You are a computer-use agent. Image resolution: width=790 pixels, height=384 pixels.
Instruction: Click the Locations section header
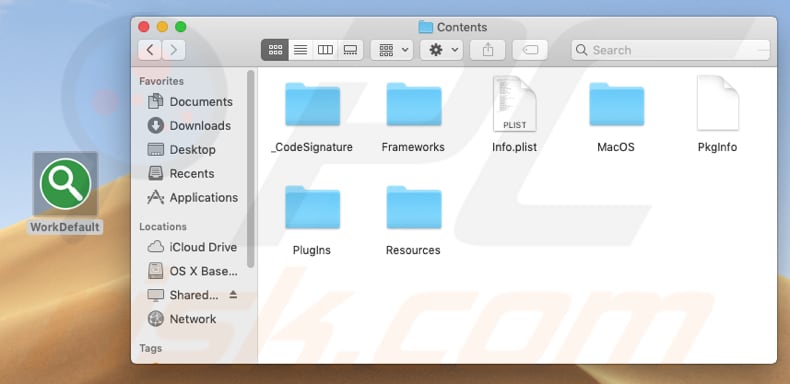coord(163,227)
